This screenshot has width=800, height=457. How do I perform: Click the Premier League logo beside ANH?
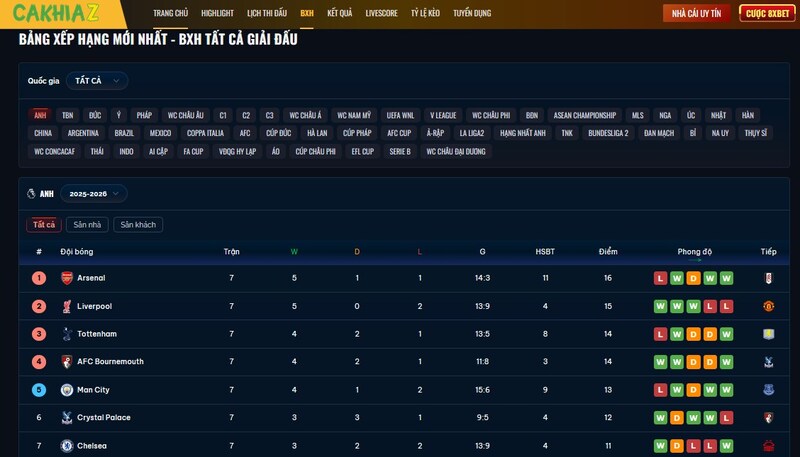[32, 194]
